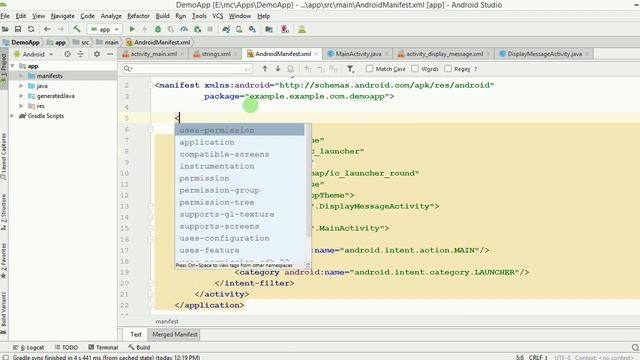Select permission-group suggestion
640x360 pixels.
[240, 190]
